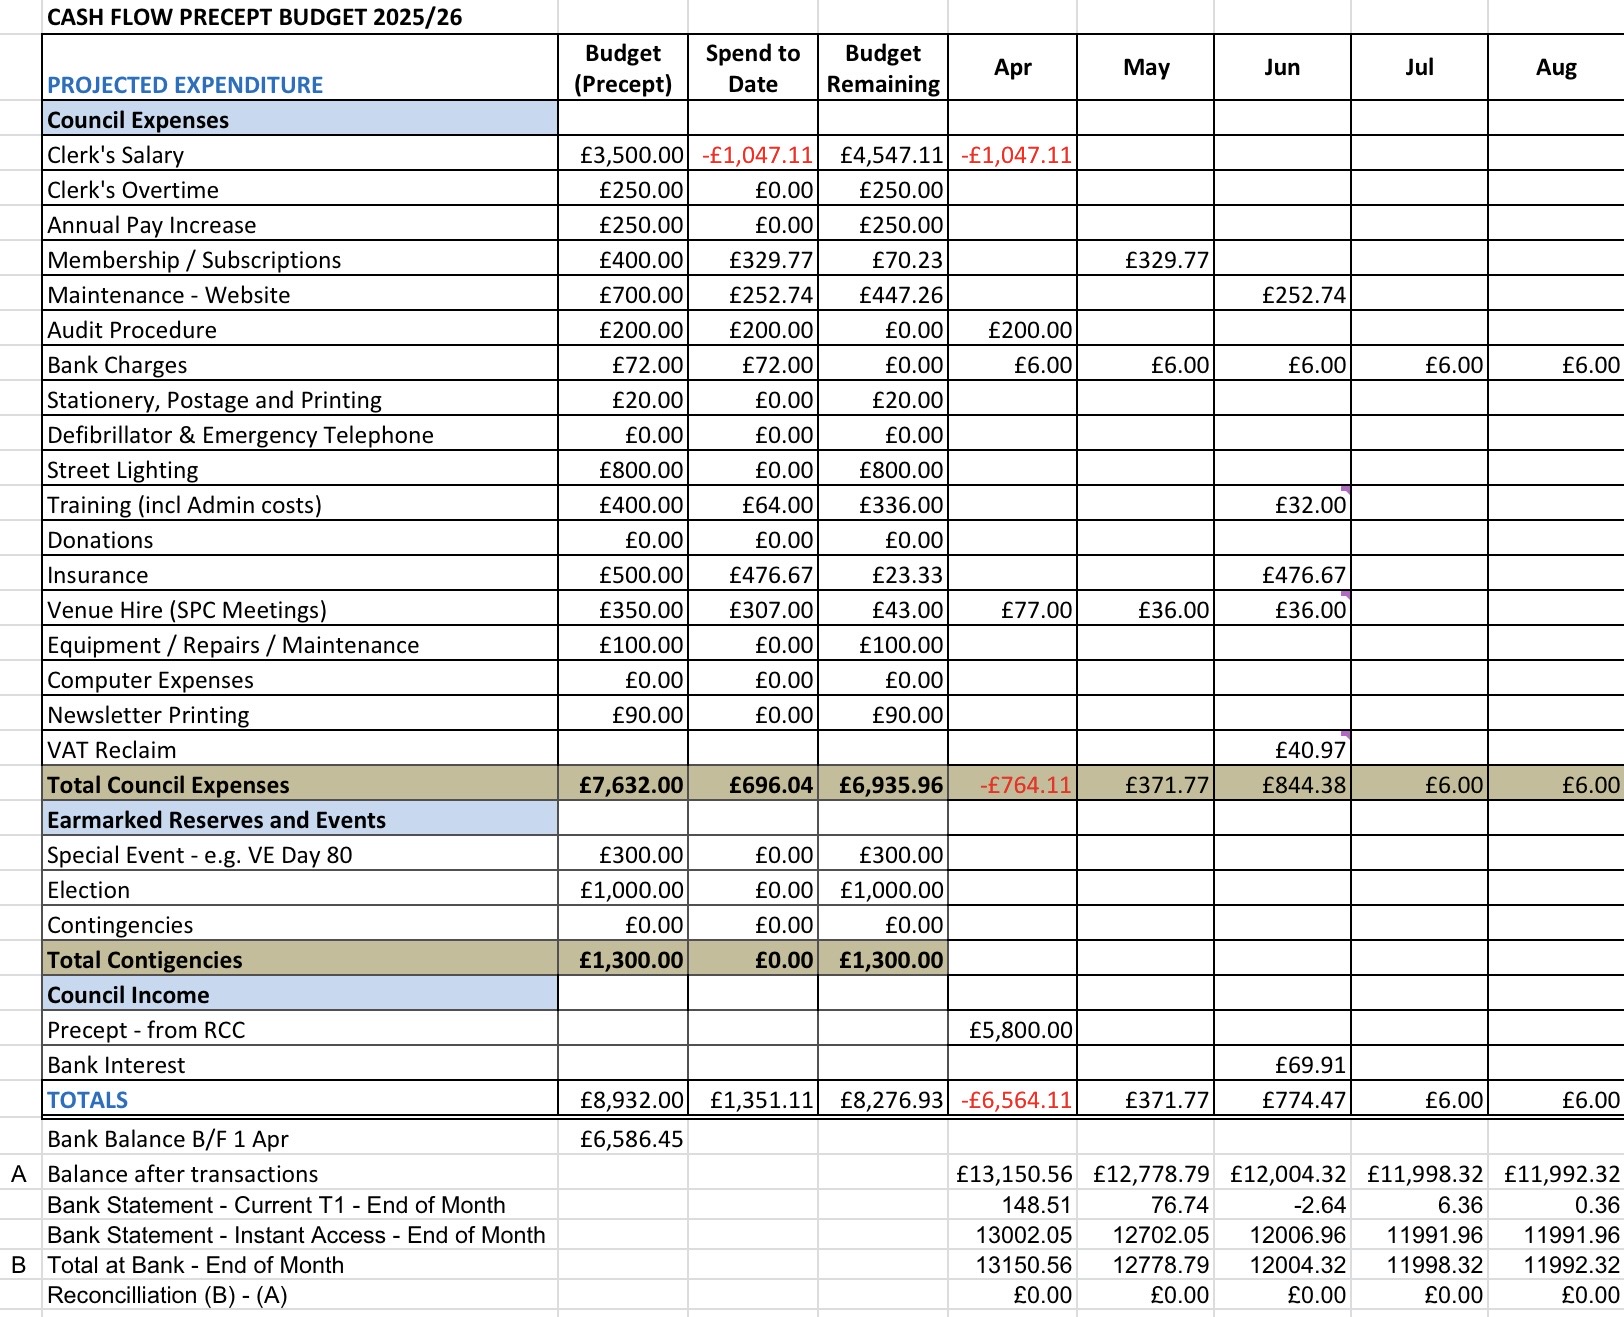Screen dimensions: 1624x1317
Task: Select the Budget (Precept) column header
Action: [x=622, y=68]
